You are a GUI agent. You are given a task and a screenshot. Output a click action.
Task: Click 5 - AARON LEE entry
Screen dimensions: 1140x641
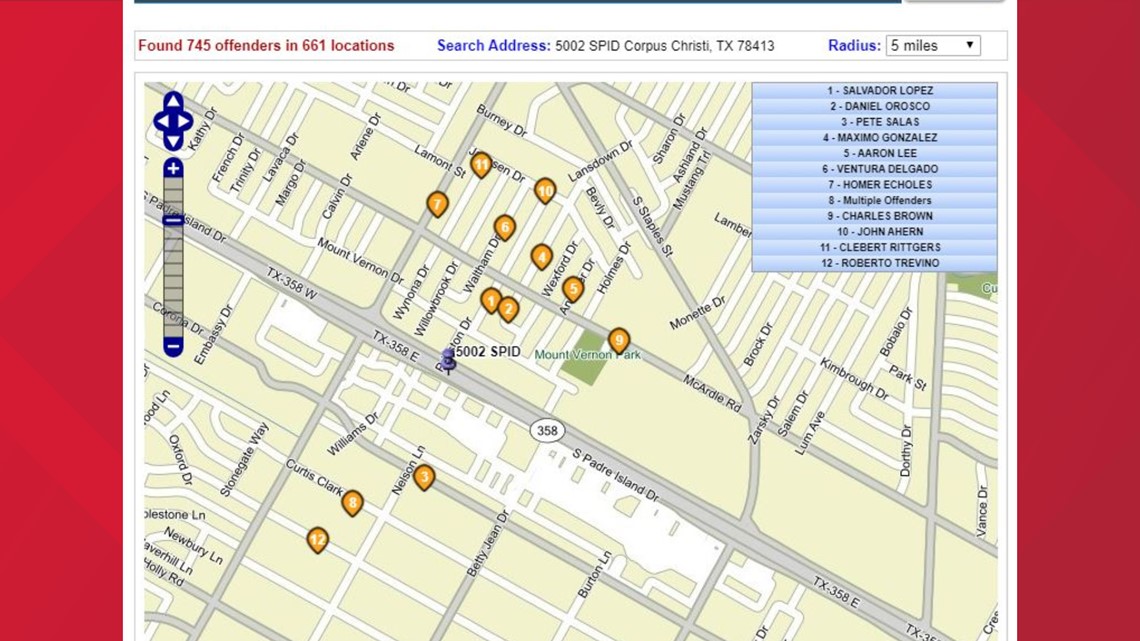point(875,153)
